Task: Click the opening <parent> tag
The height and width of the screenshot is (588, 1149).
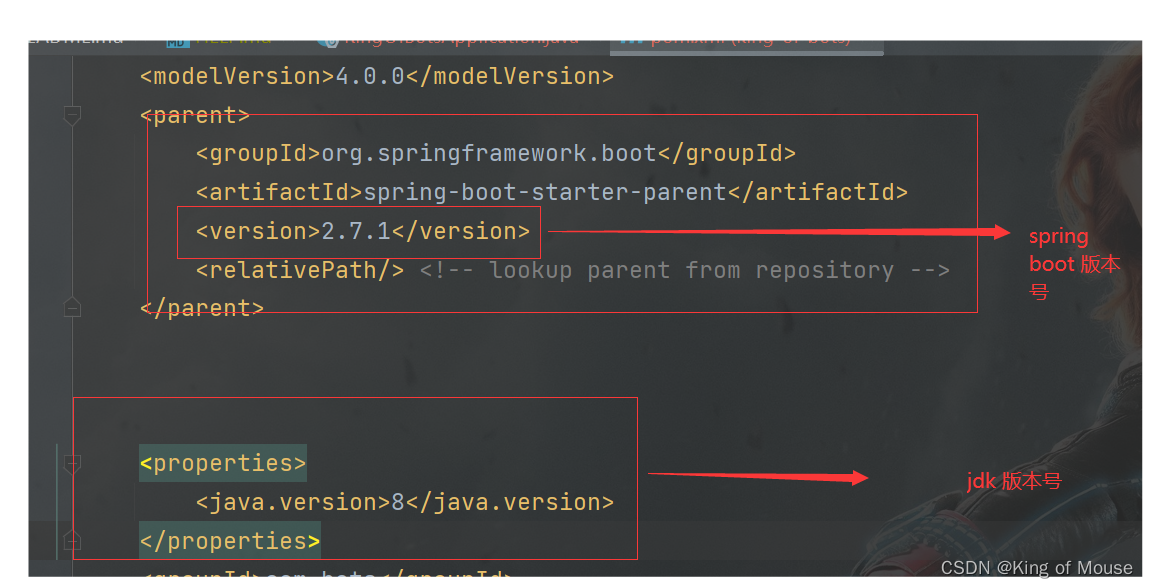Action: tap(195, 115)
